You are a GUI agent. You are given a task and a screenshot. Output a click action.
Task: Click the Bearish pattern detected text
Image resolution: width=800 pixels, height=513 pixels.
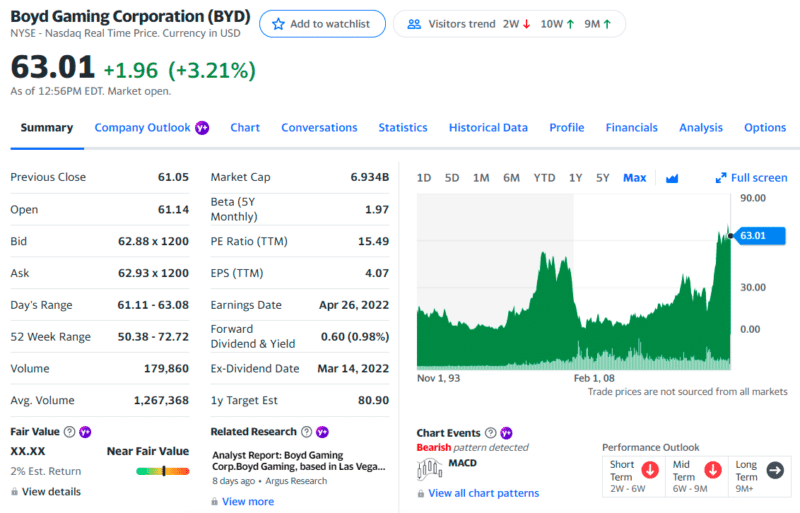[x=472, y=448]
